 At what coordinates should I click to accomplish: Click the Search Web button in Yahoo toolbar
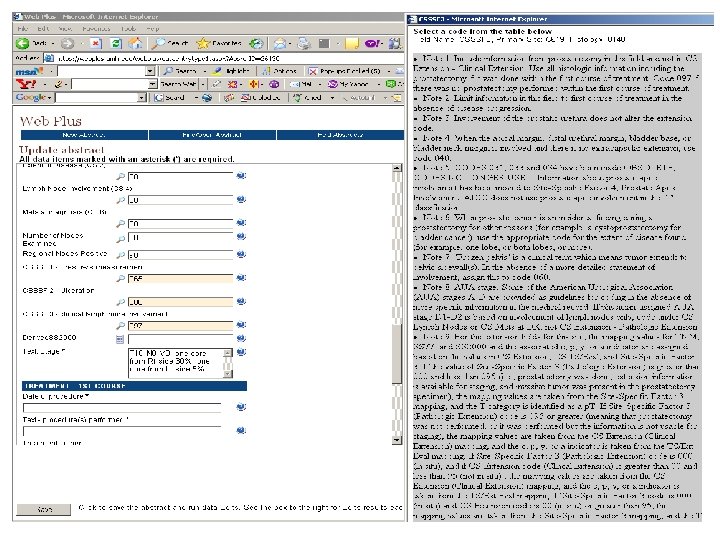click(178, 84)
